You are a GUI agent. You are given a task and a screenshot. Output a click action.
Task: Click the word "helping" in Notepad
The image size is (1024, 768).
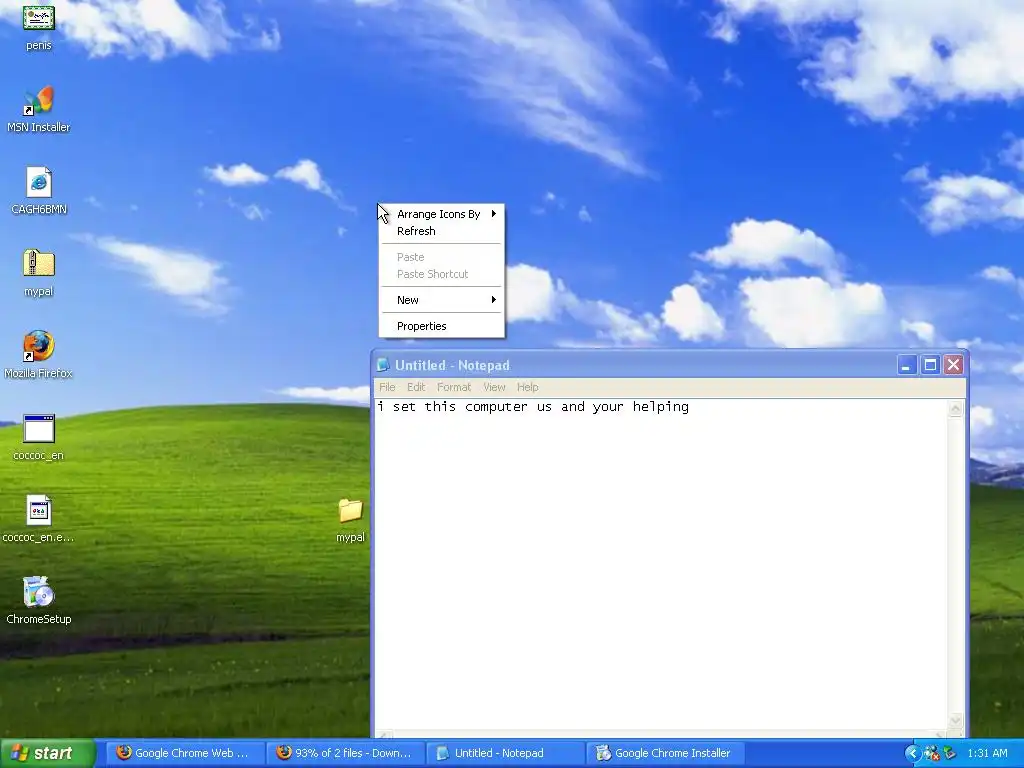[660, 407]
